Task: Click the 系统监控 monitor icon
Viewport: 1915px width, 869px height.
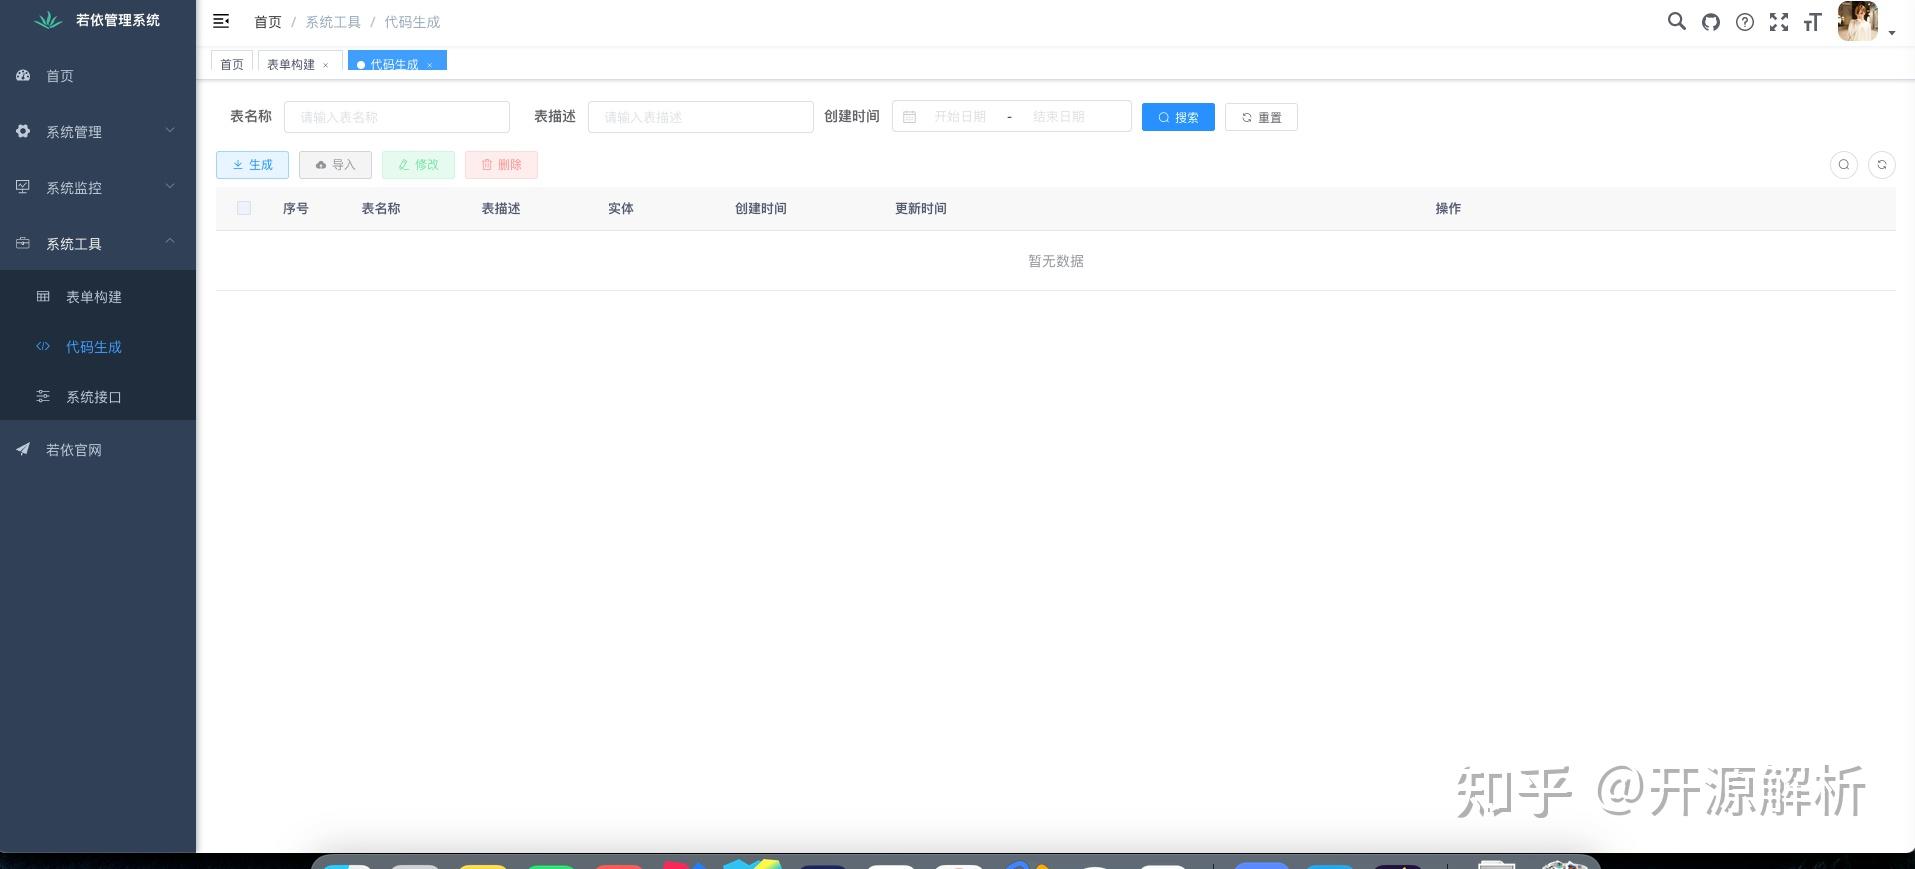Action: [x=23, y=187]
